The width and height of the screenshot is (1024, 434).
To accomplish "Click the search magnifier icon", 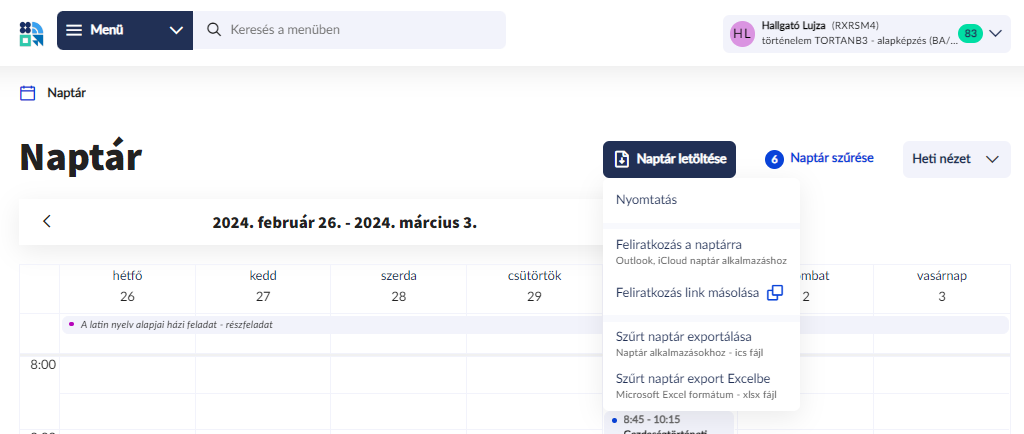I will point(213,30).
